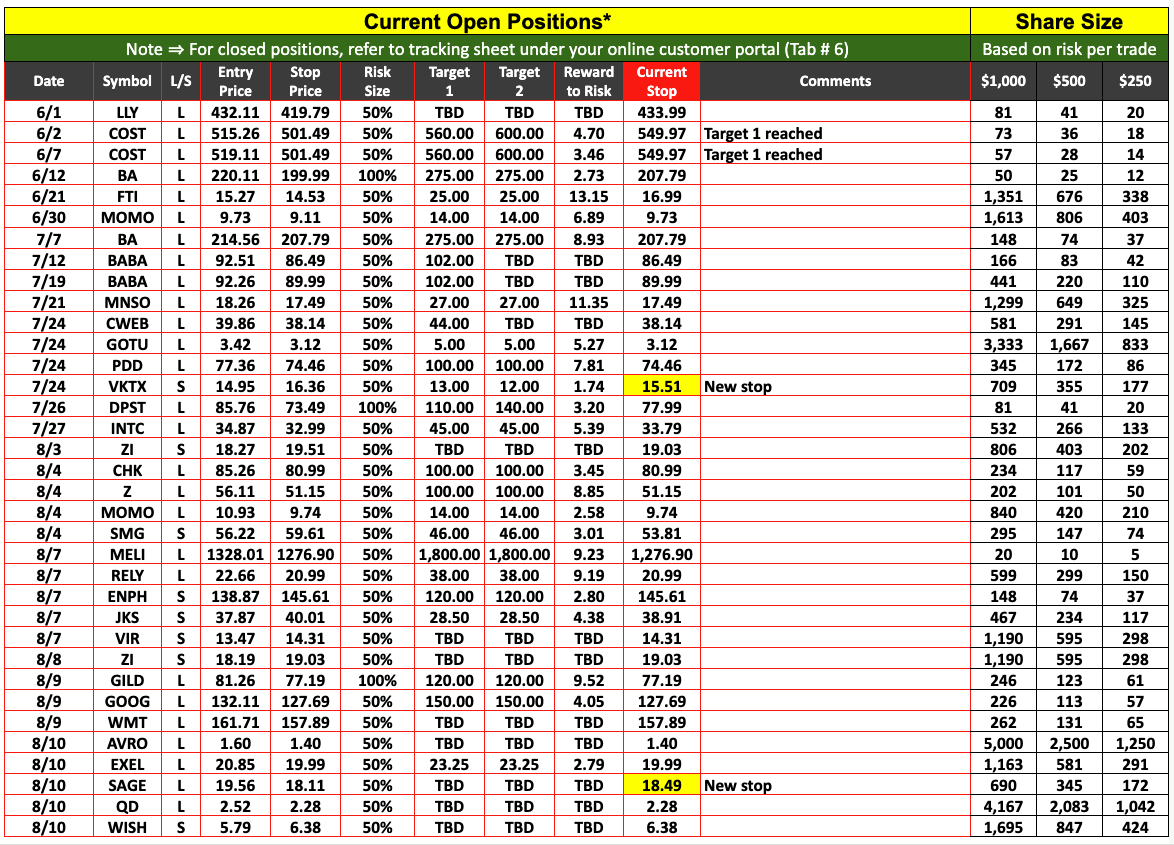Select the "Share Size" yellow header
The width and height of the screenshot is (1174, 845).
pyautogui.click(x=1069, y=21)
